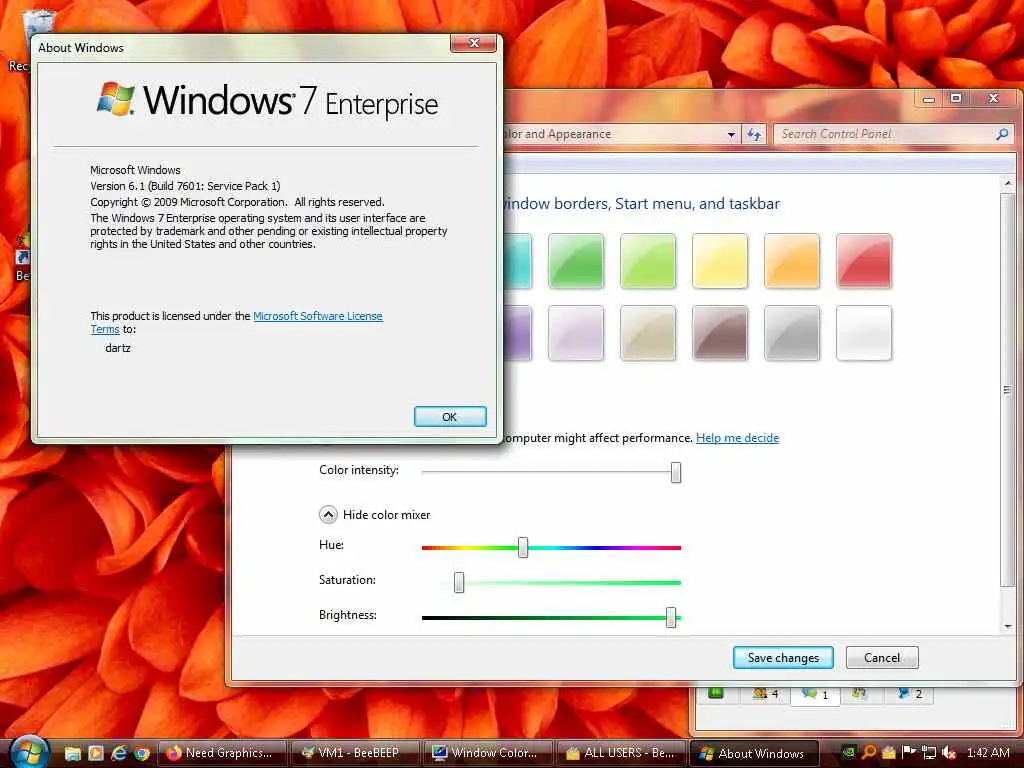Select About Windows taskbar button

pos(754,753)
